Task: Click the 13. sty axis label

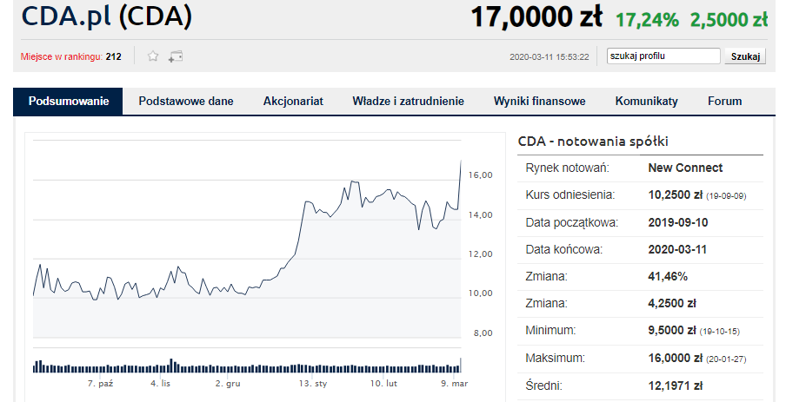Action: tap(313, 384)
